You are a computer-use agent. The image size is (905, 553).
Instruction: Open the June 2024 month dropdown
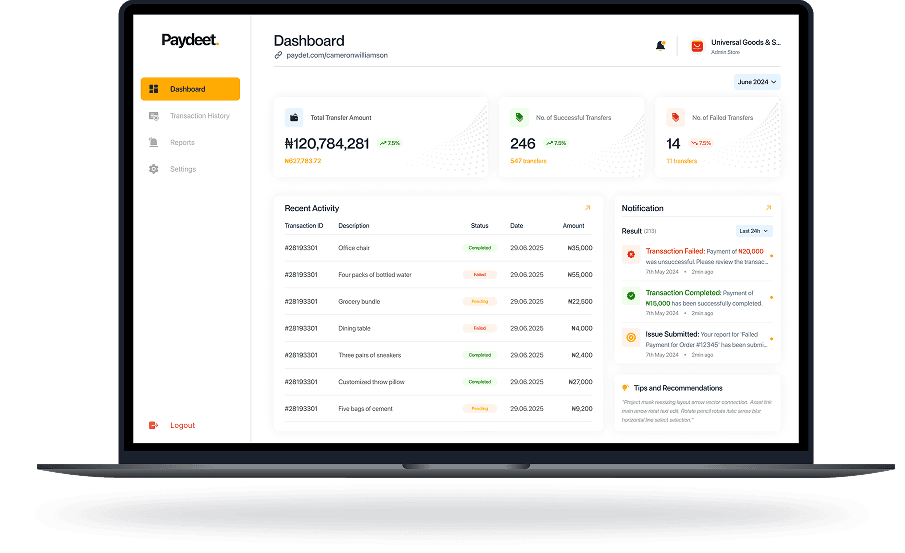[757, 82]
